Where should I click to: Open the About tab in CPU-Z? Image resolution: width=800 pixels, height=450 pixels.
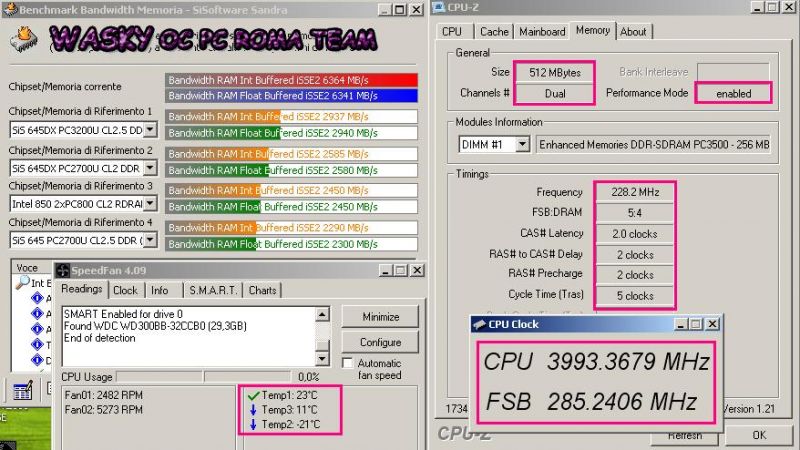633,32
